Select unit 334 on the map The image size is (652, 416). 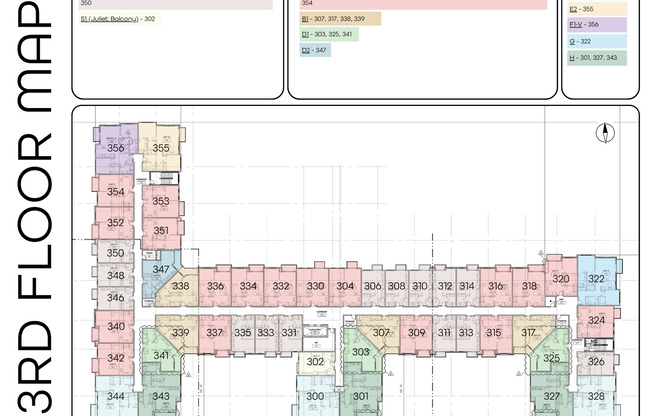[x=248, y=286]
